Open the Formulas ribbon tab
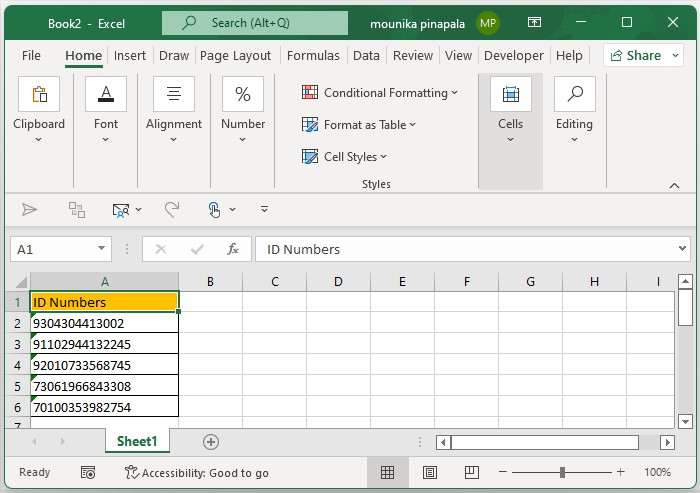The height and width of the screenshot is (493, 700). tap(313, 56)
